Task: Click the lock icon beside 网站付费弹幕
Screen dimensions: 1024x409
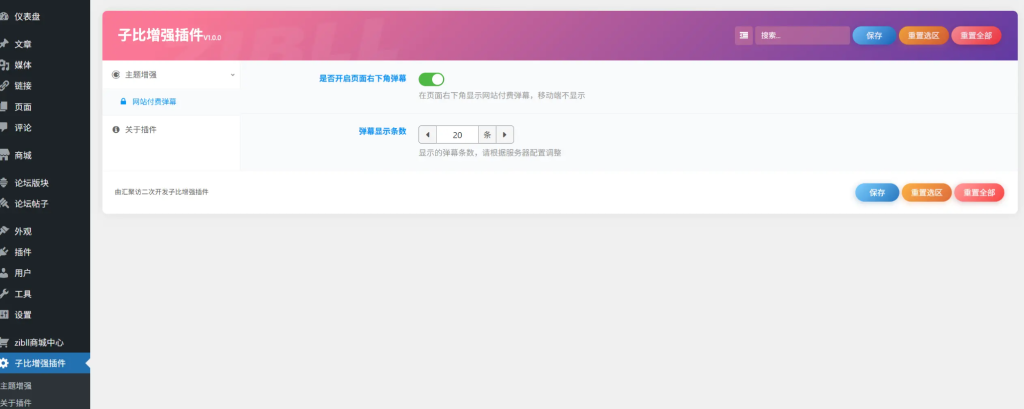Action: pyautogui.click(x=123, y=102)
